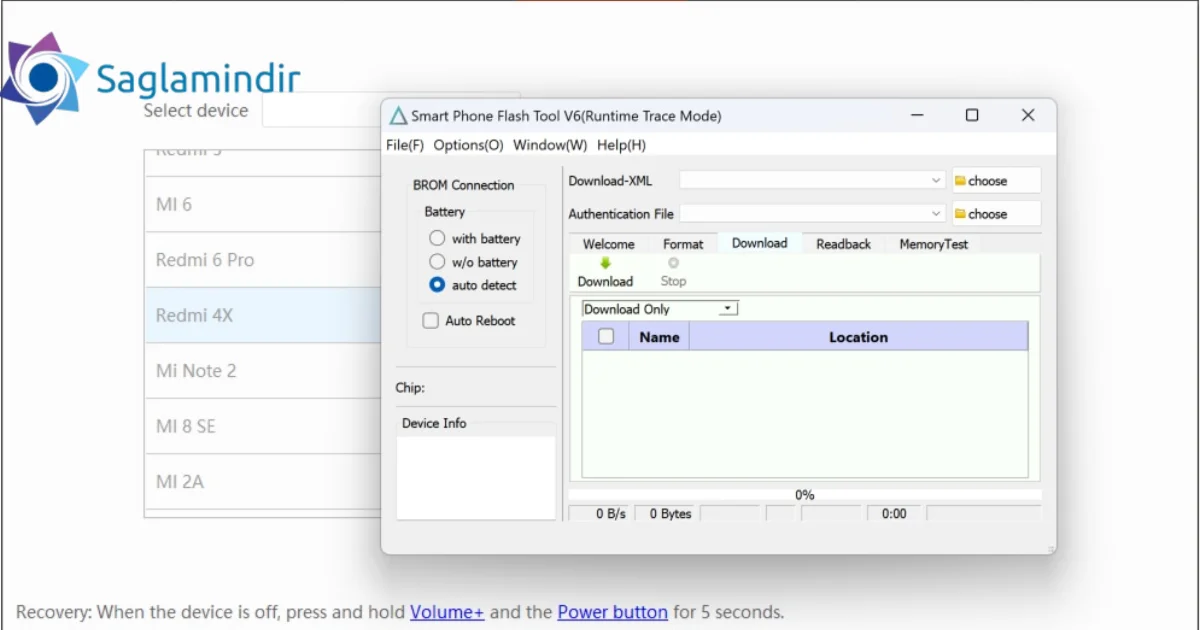Screen dimensions: 1200x630
Task: Click the 0:00 elapsed time status entry
Action: pyautogui.click(x=894, y=513)
